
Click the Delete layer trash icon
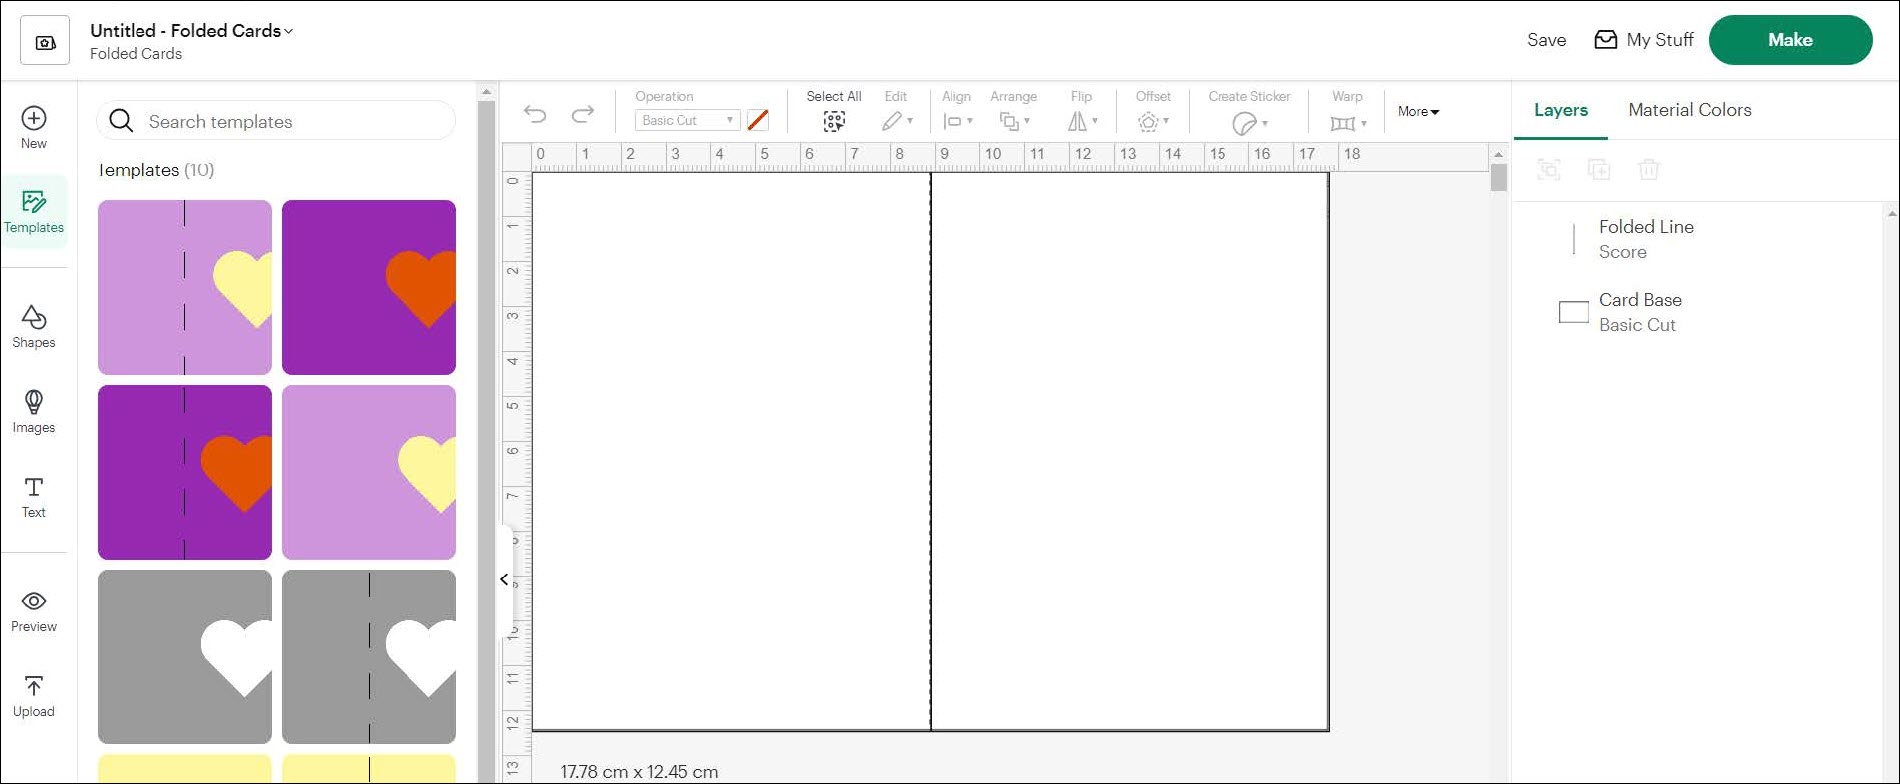1649,170
